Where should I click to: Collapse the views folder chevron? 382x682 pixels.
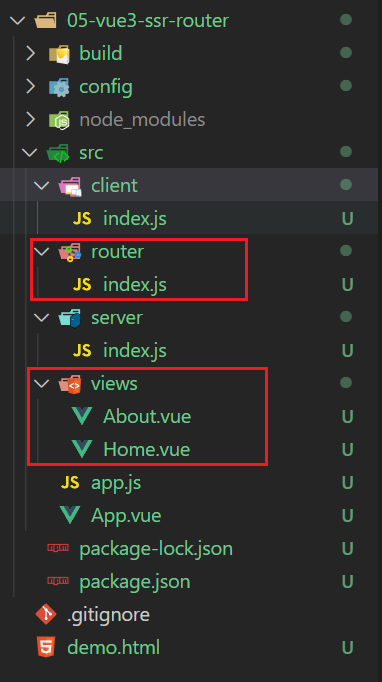click(x=42, y=384)
